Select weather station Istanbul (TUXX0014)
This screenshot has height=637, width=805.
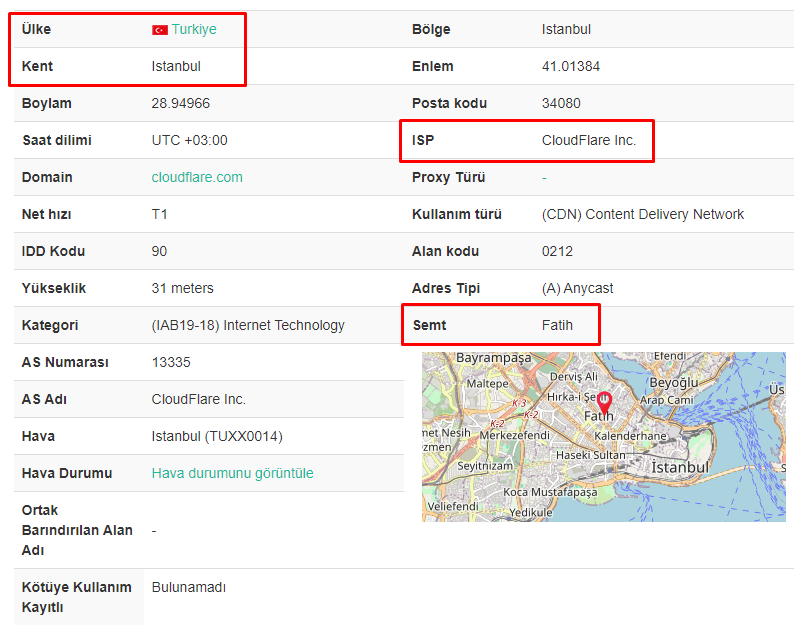point(217,436)
